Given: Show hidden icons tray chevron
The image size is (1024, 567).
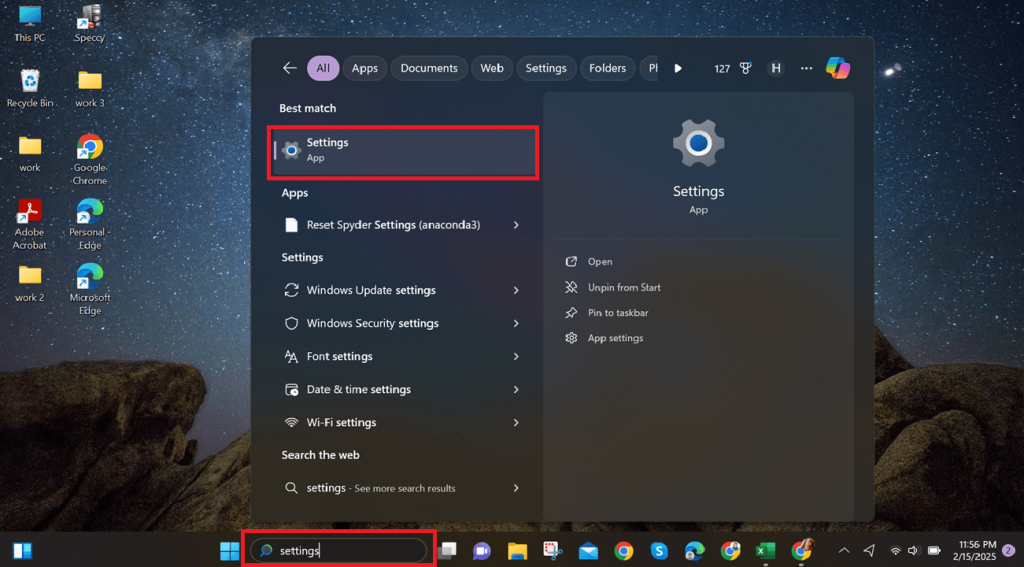Looking at the screenshot, I should click(844, 551).
